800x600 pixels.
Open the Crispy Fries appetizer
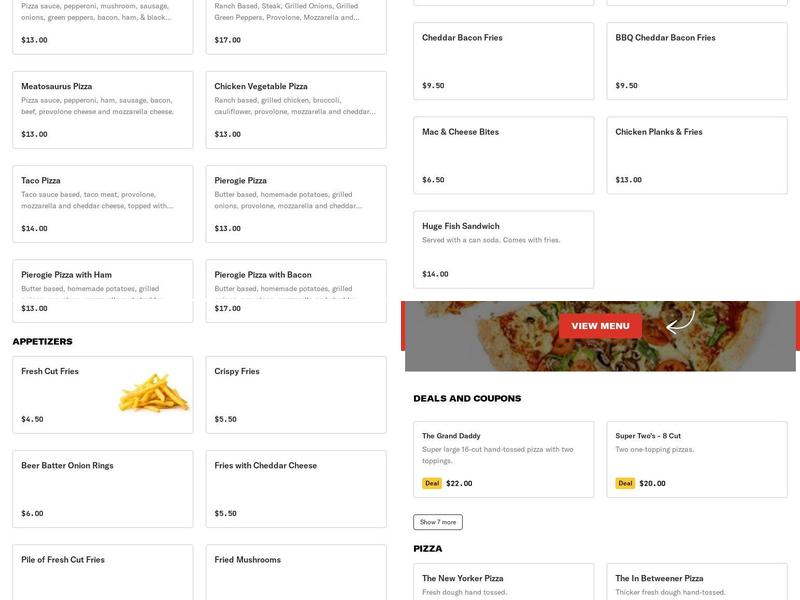pyautogui.click(x=295, y=392)
